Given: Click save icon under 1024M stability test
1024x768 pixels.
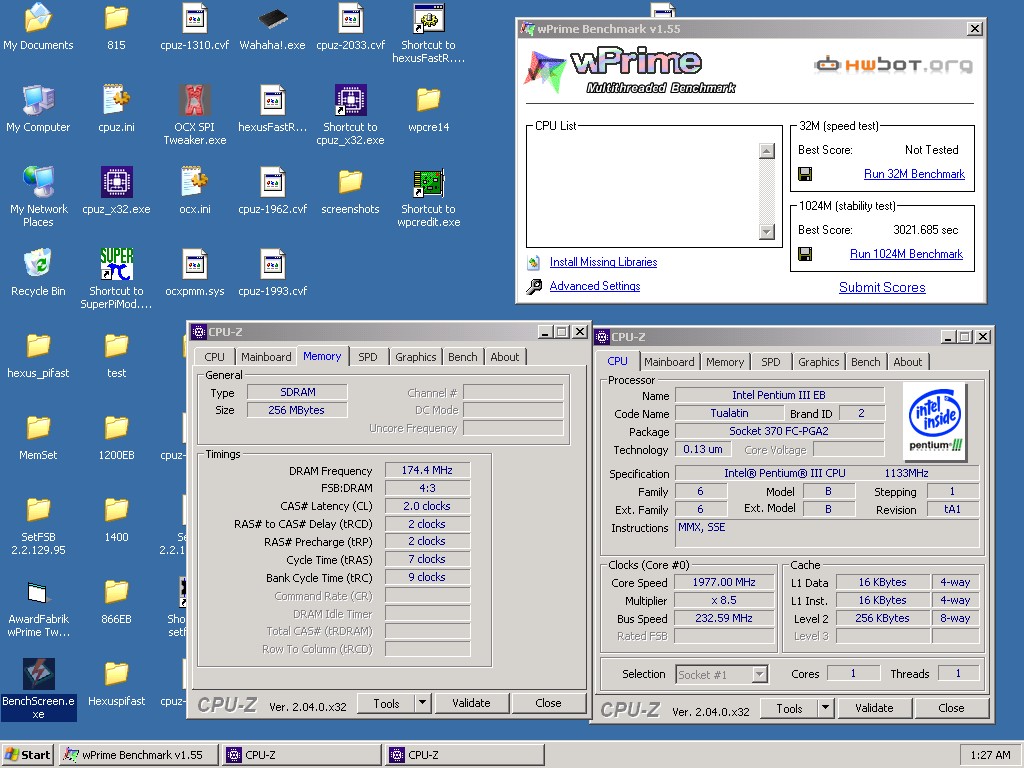Looking at the screenshot, I should [805, 254].
